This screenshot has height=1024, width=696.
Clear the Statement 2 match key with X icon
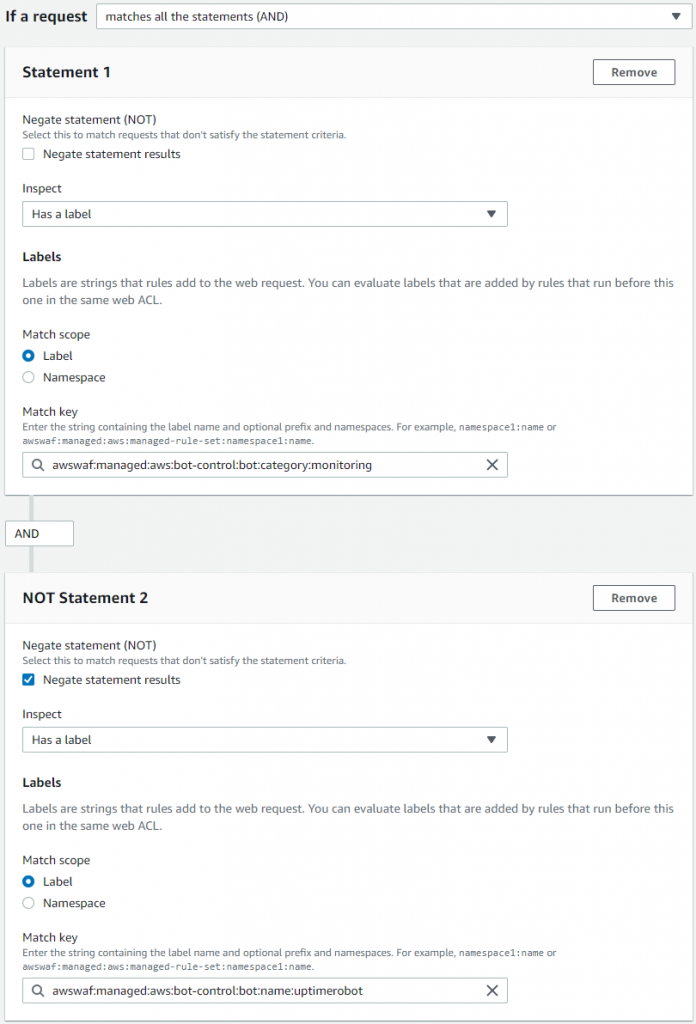[492, 990]
